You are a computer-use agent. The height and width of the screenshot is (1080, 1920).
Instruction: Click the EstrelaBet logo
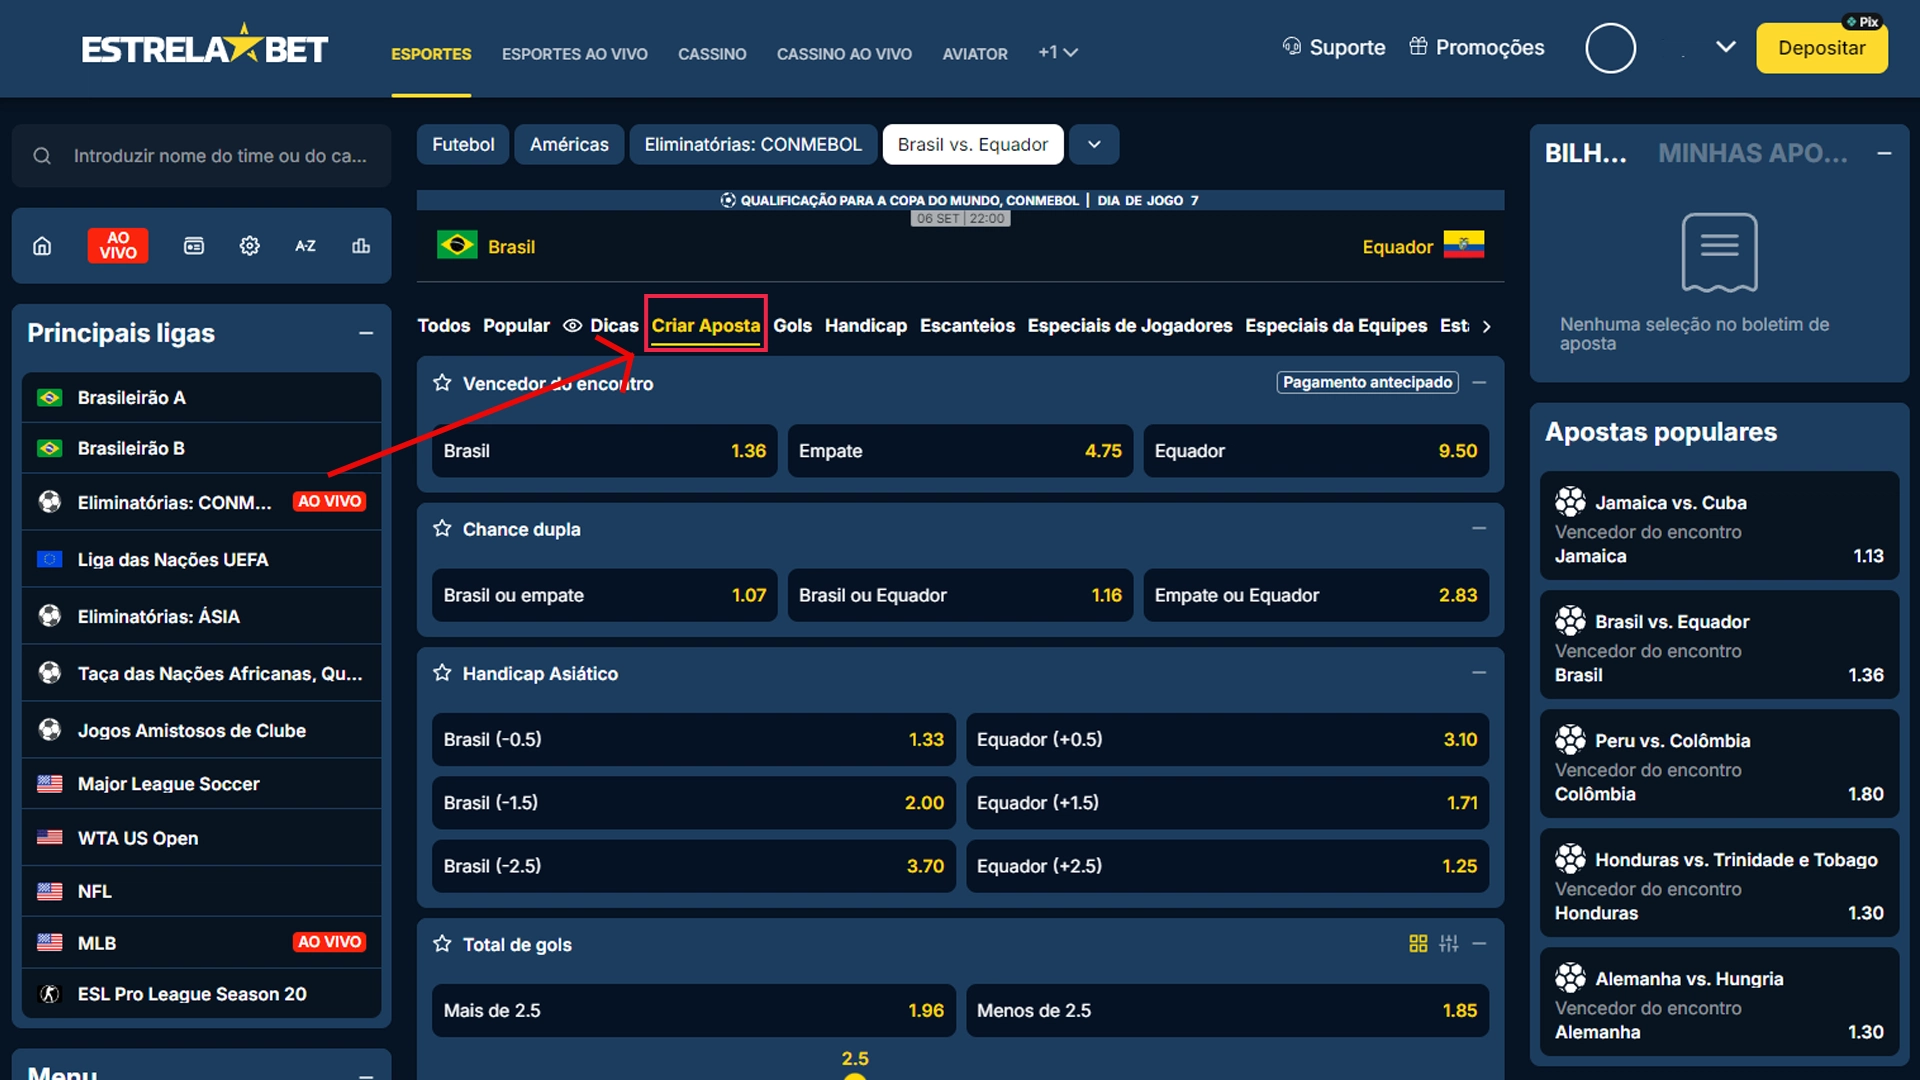pyautogui.click(x=205, y=47)
